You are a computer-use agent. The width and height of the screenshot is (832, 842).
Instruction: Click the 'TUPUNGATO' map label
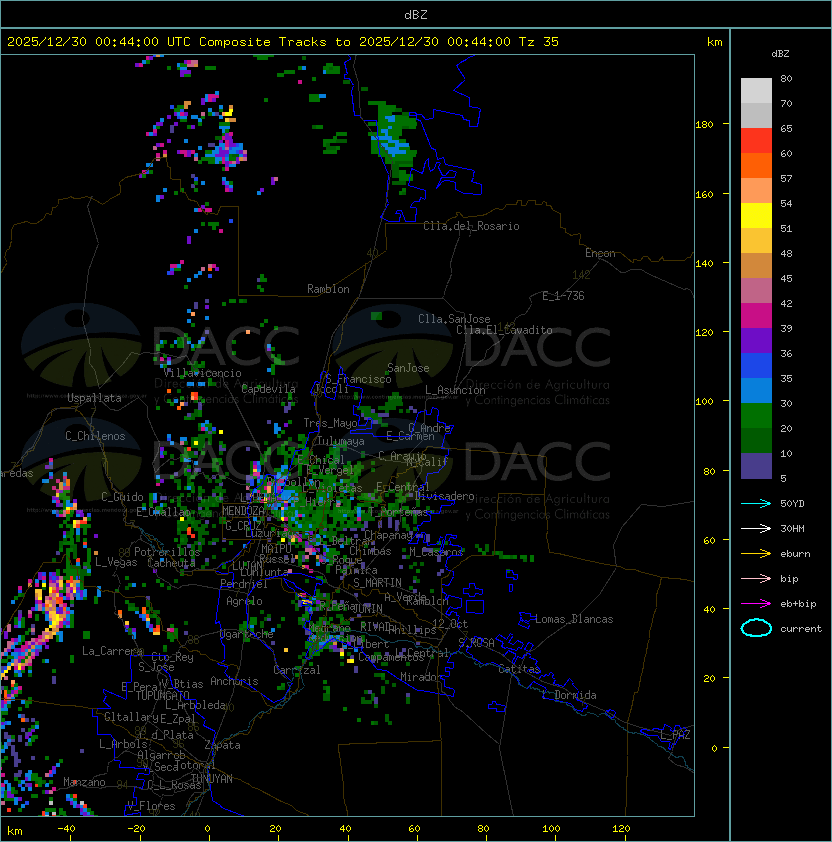pyautogui.click(x=162, y=695)
